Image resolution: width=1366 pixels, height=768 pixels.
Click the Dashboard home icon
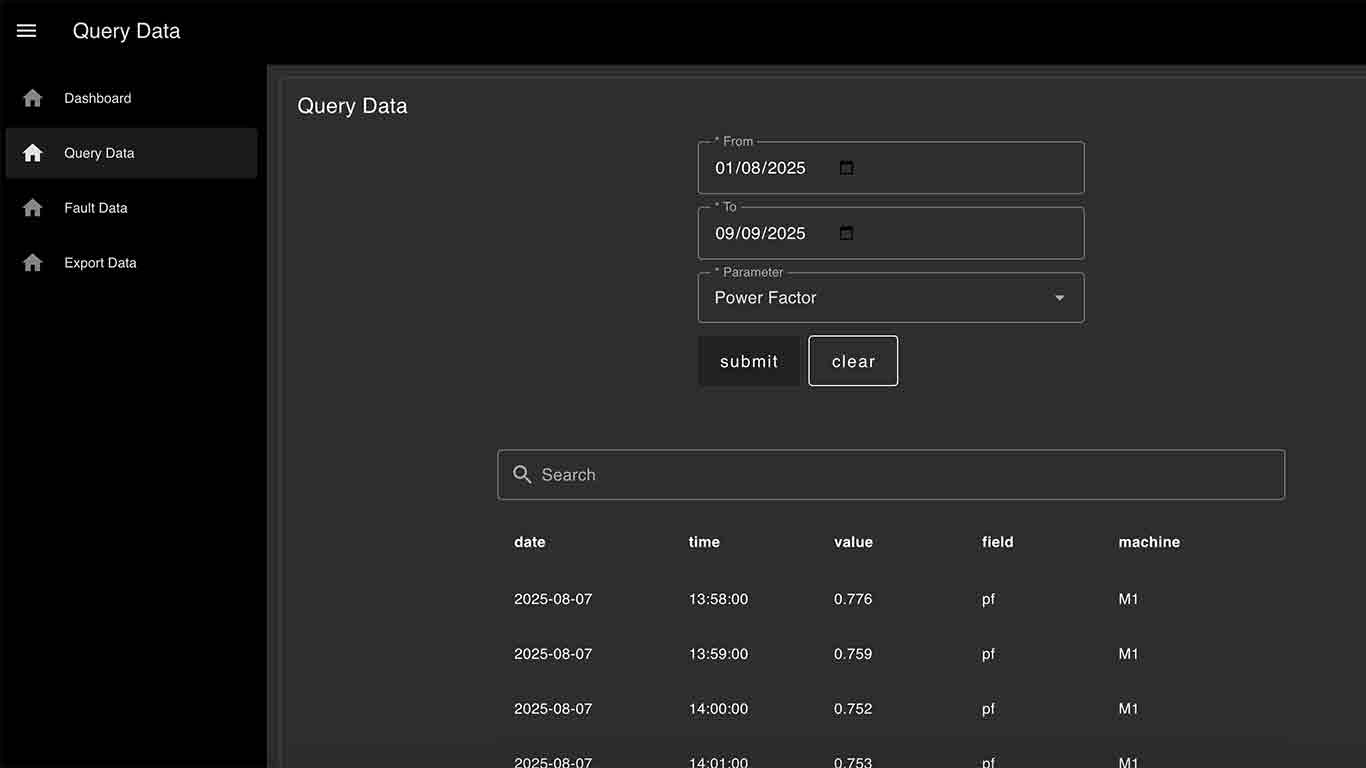coord(33,98)
